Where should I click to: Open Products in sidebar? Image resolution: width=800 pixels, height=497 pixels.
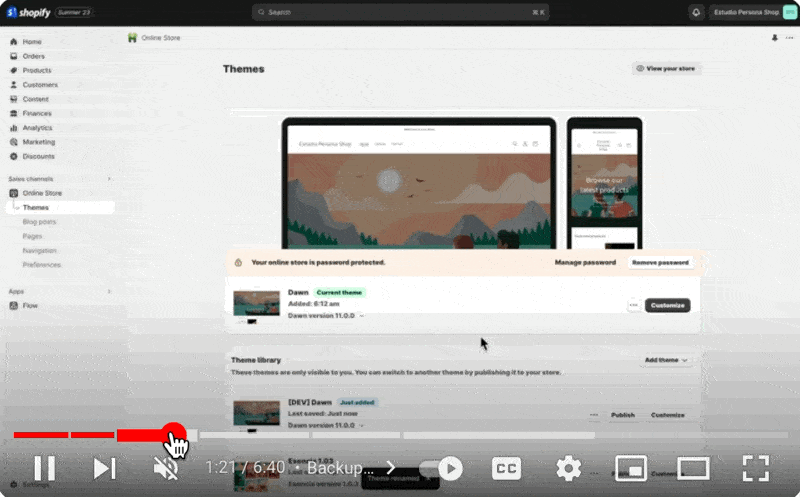coord(37,70)
